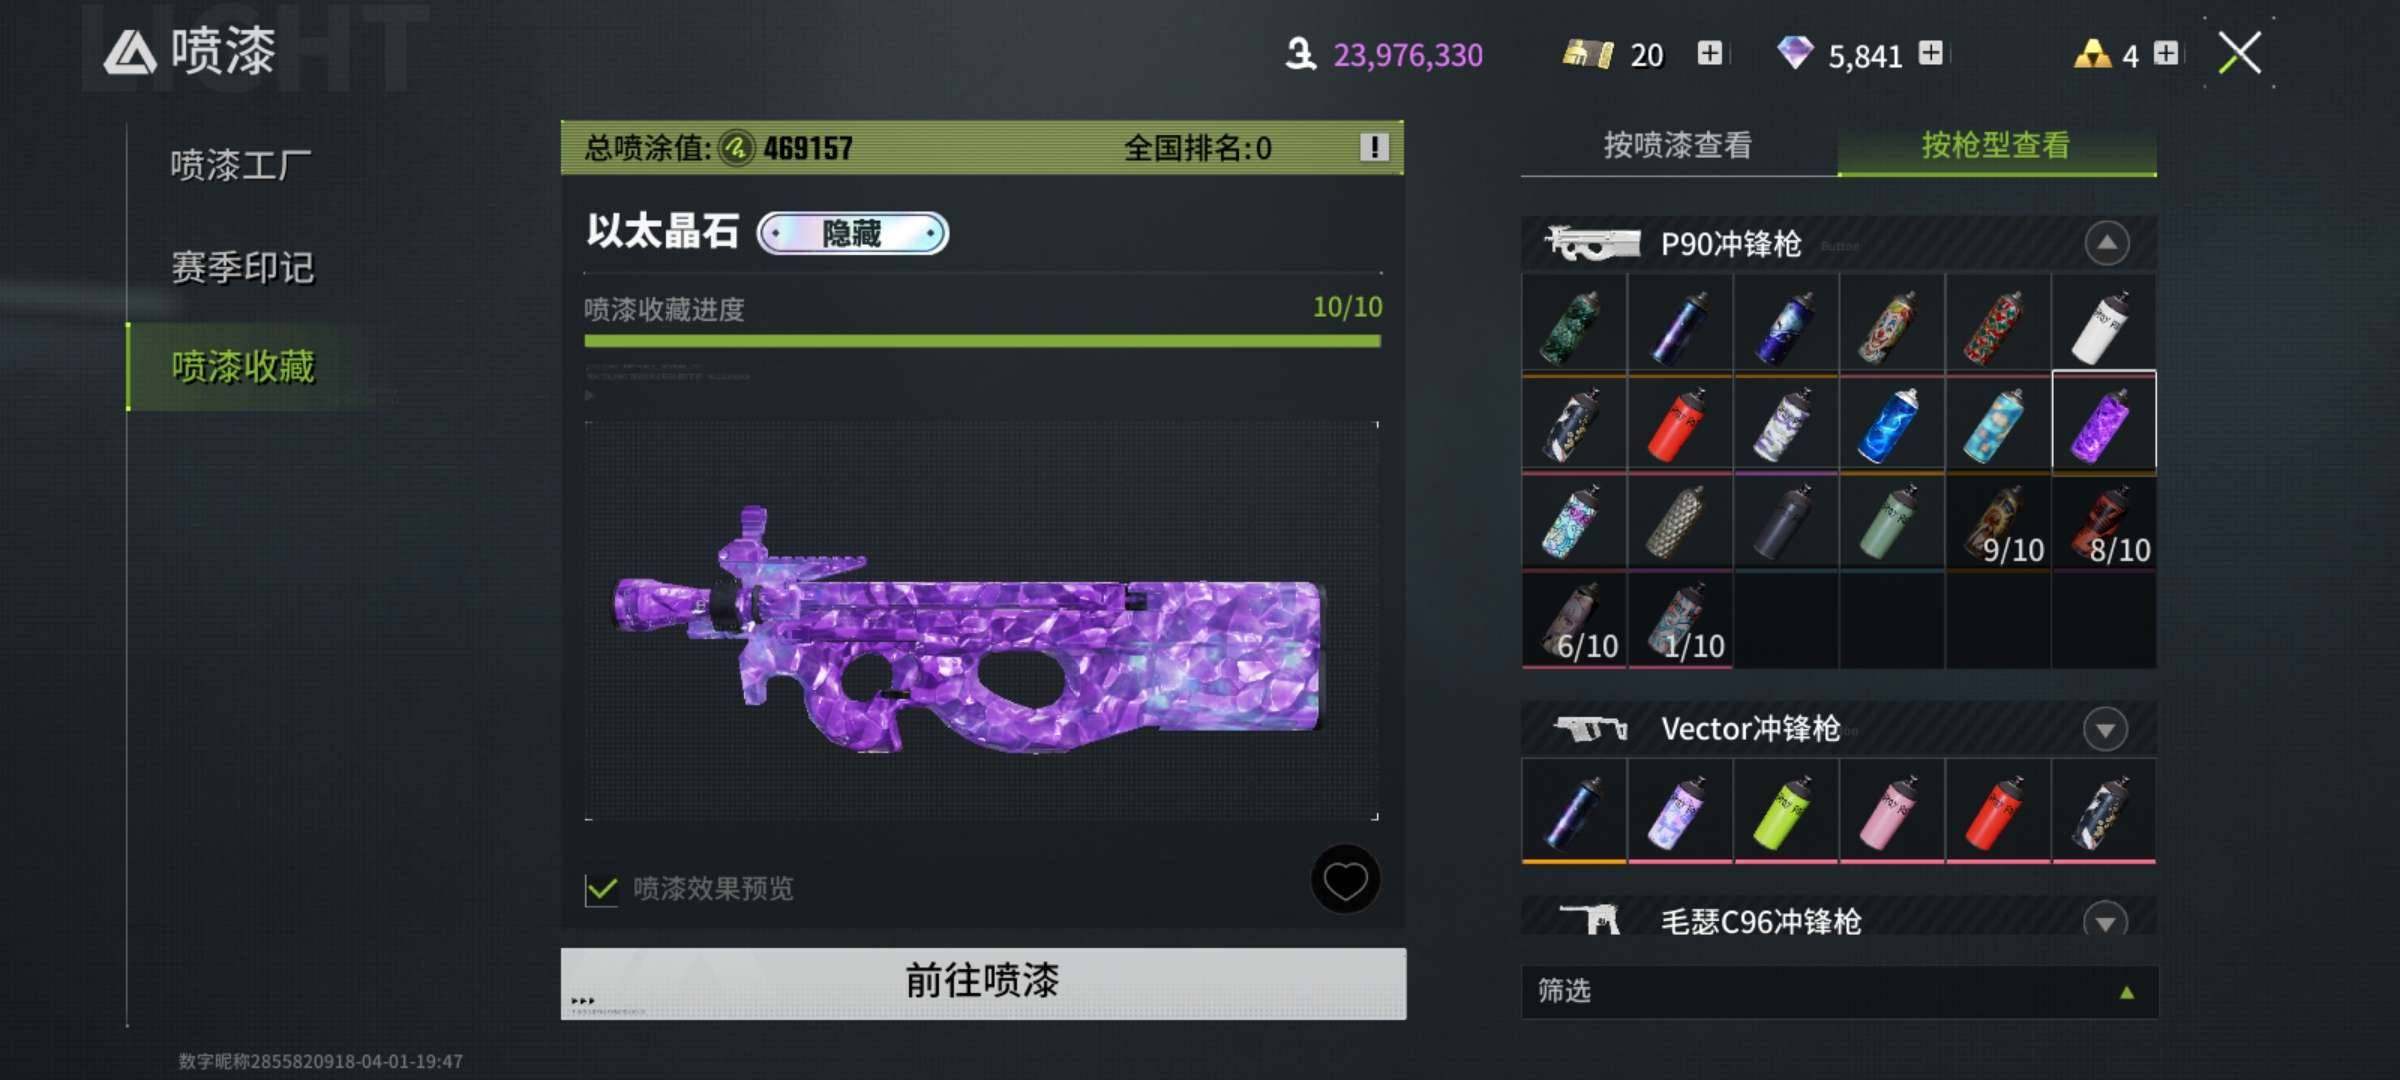Click the heart favorite icon
This screenshot has width=2400, height=1080.
(x=1345, y=880)
